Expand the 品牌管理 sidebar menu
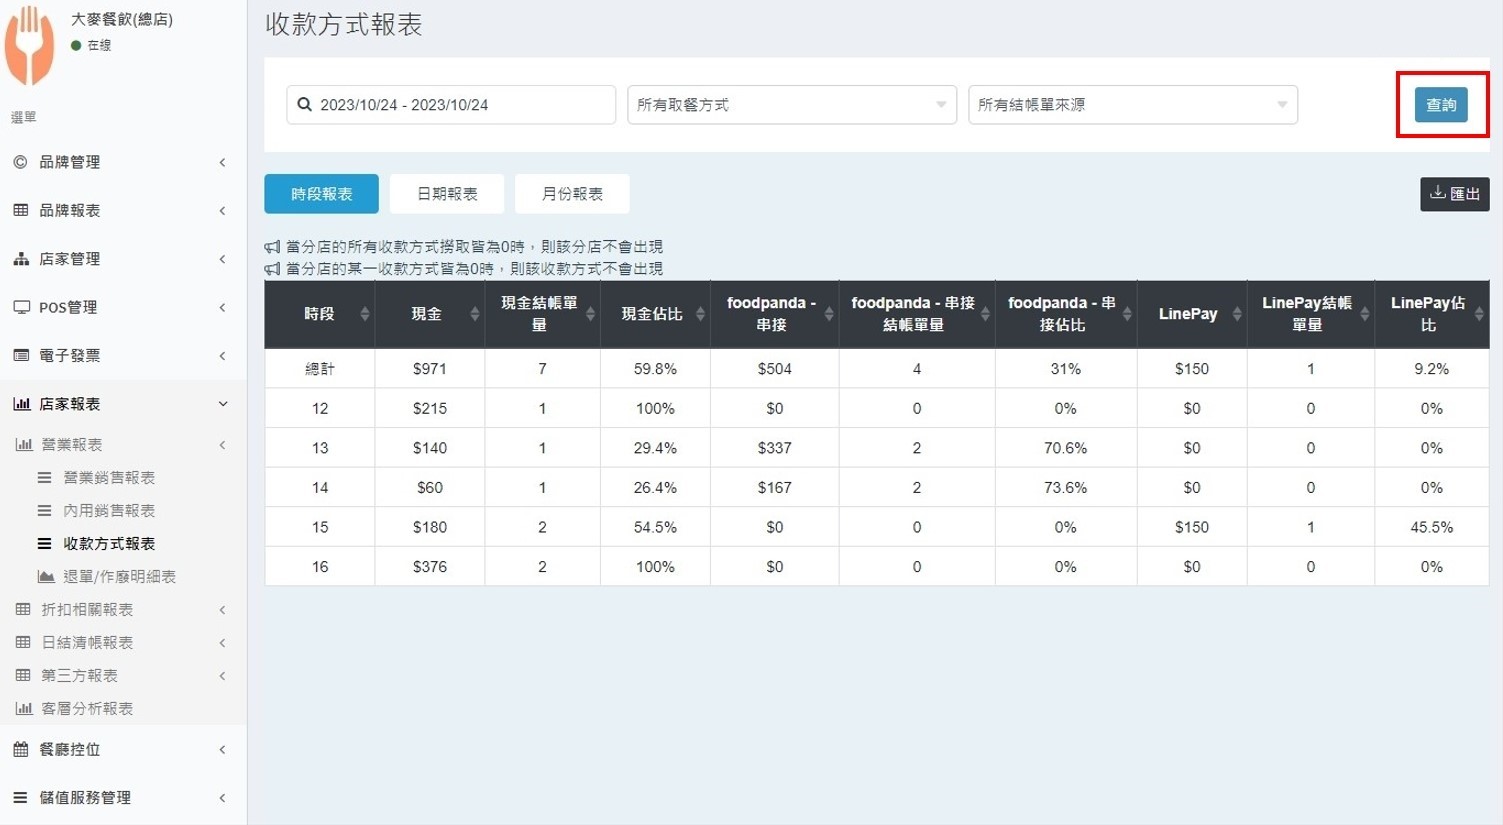Image resolution: width=1503 pixels, height=825 pixels. coord(120,162)
